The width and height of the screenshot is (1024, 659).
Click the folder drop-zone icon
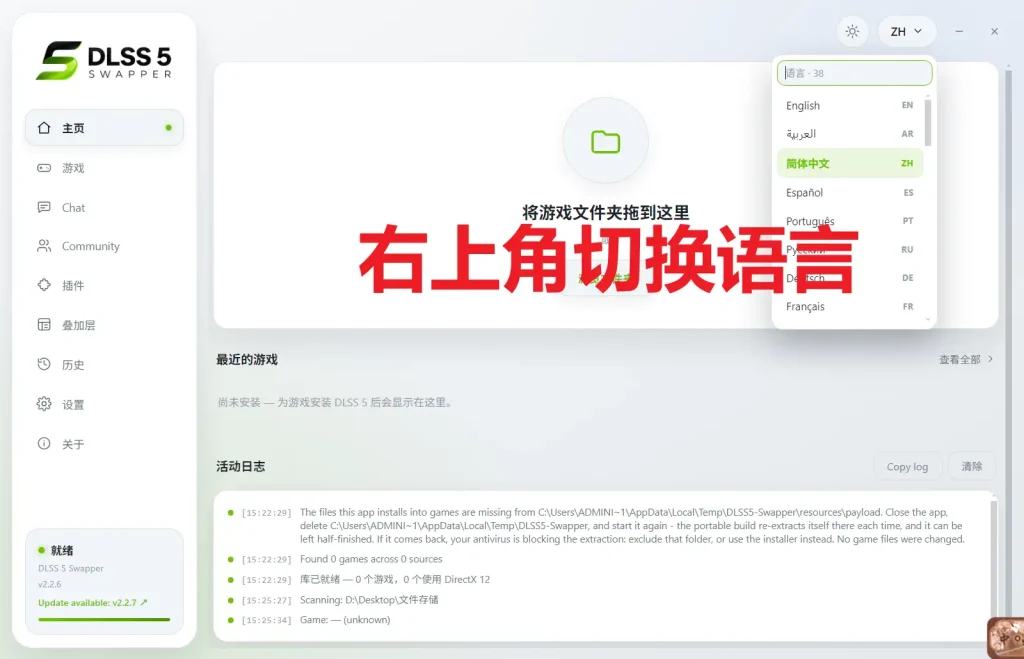point(605,141)
